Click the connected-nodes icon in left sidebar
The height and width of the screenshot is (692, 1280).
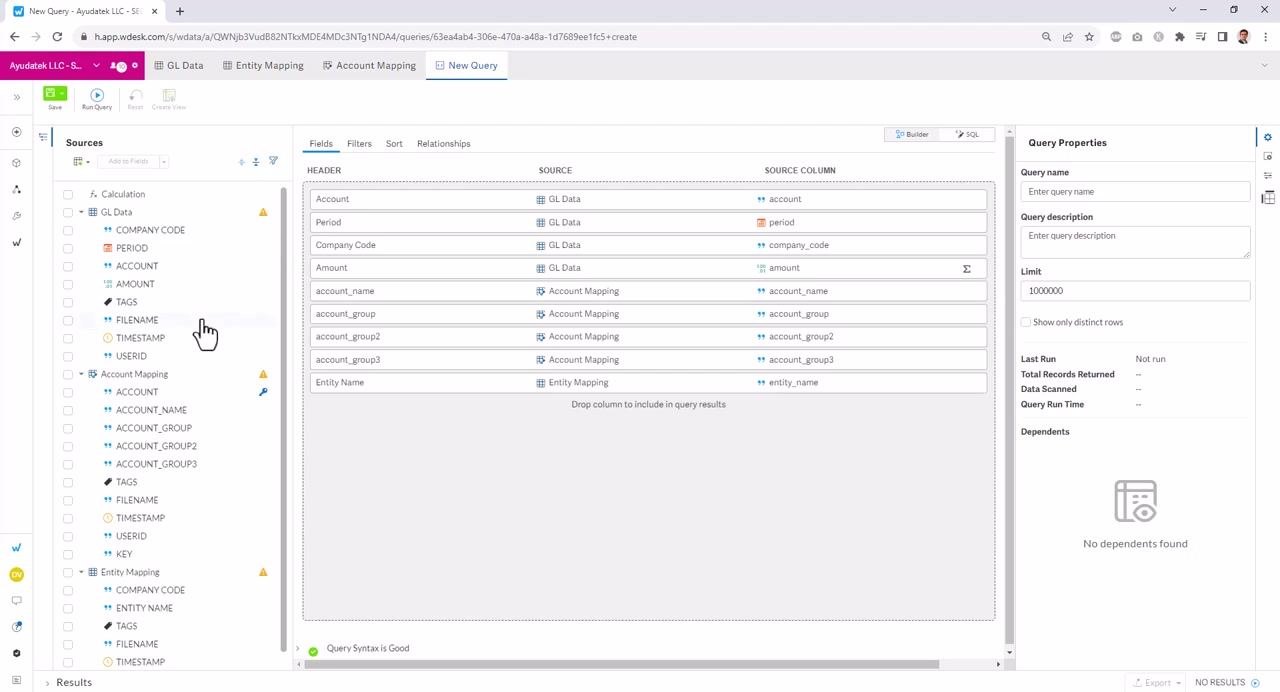(x=16, y=189)
